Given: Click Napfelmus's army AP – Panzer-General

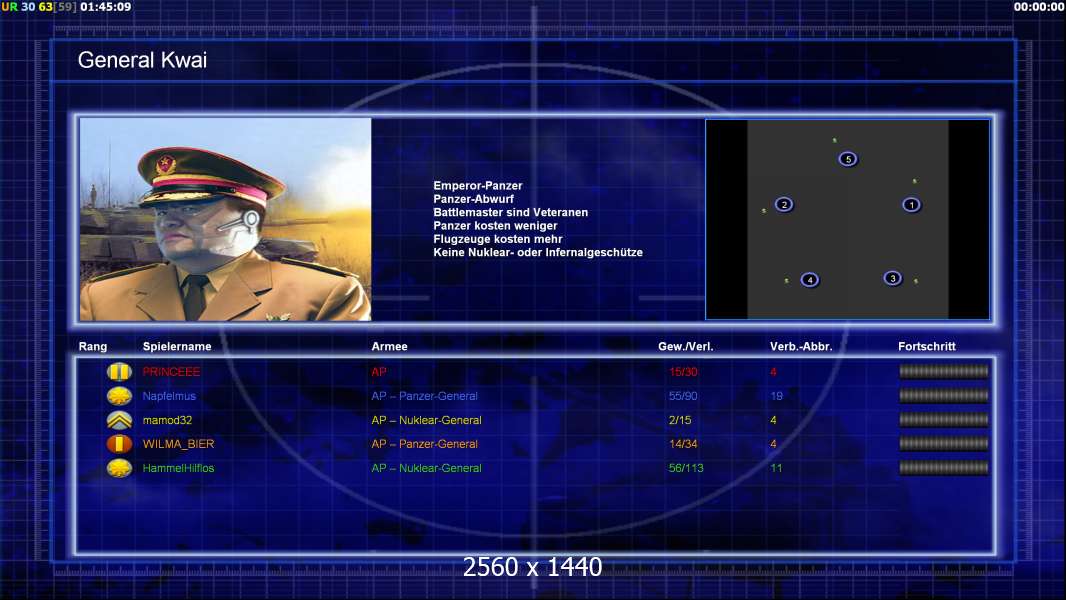Looking at the screenshot, I should click(x=424, y=396).
